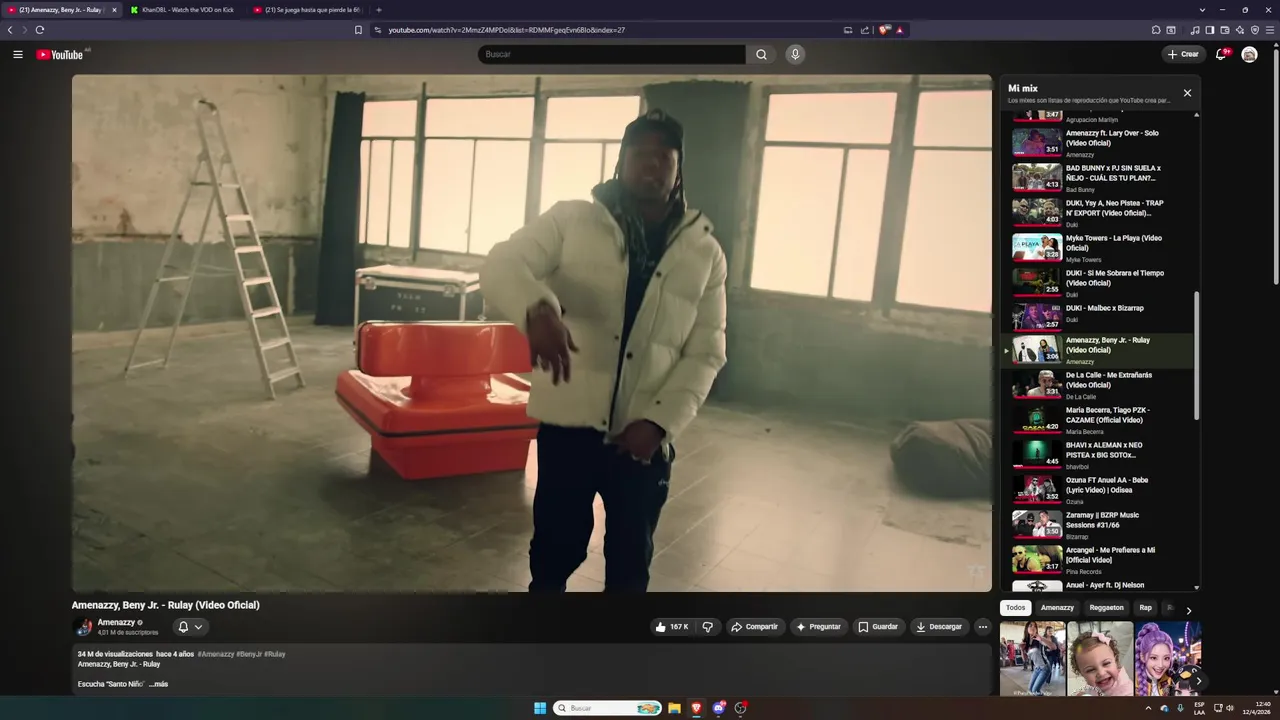Select the Rap filter chip
The image size is (1280, 720).
pyautogui.click(x=1145, y=608)
